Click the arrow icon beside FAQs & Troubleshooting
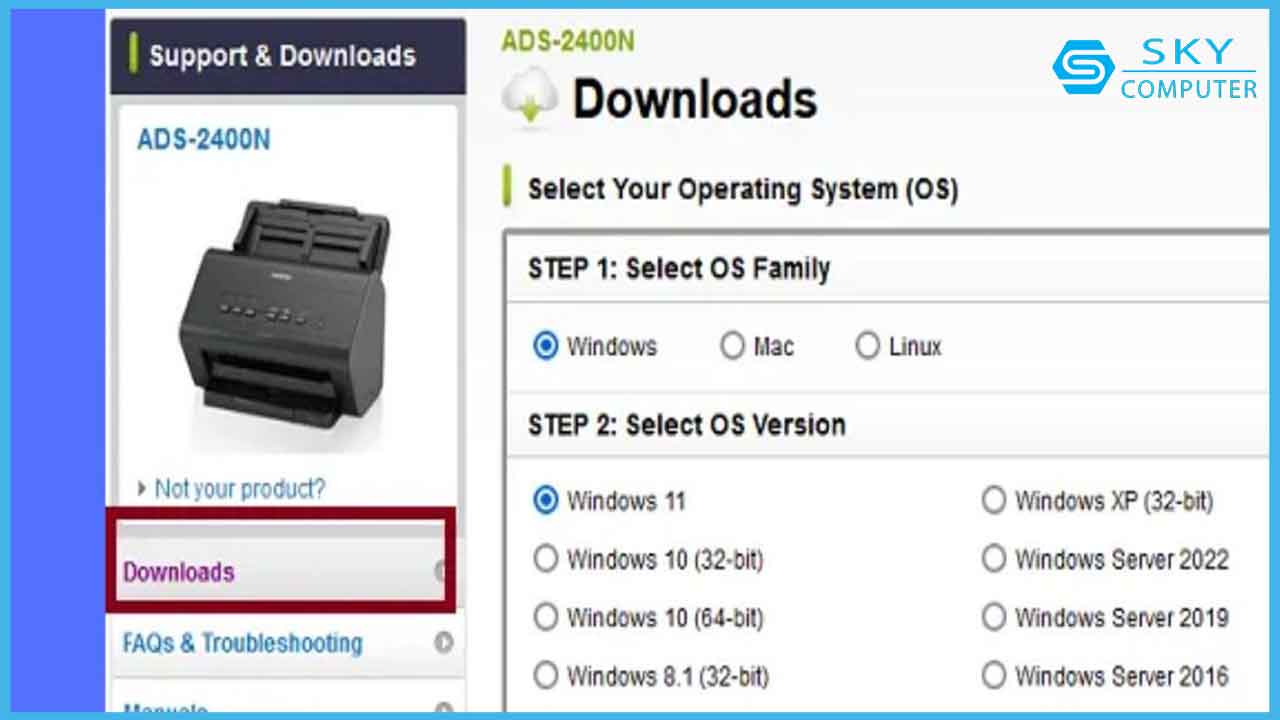Image resolution: width=1280 pixels, height=720 pixels. (444, 643)
